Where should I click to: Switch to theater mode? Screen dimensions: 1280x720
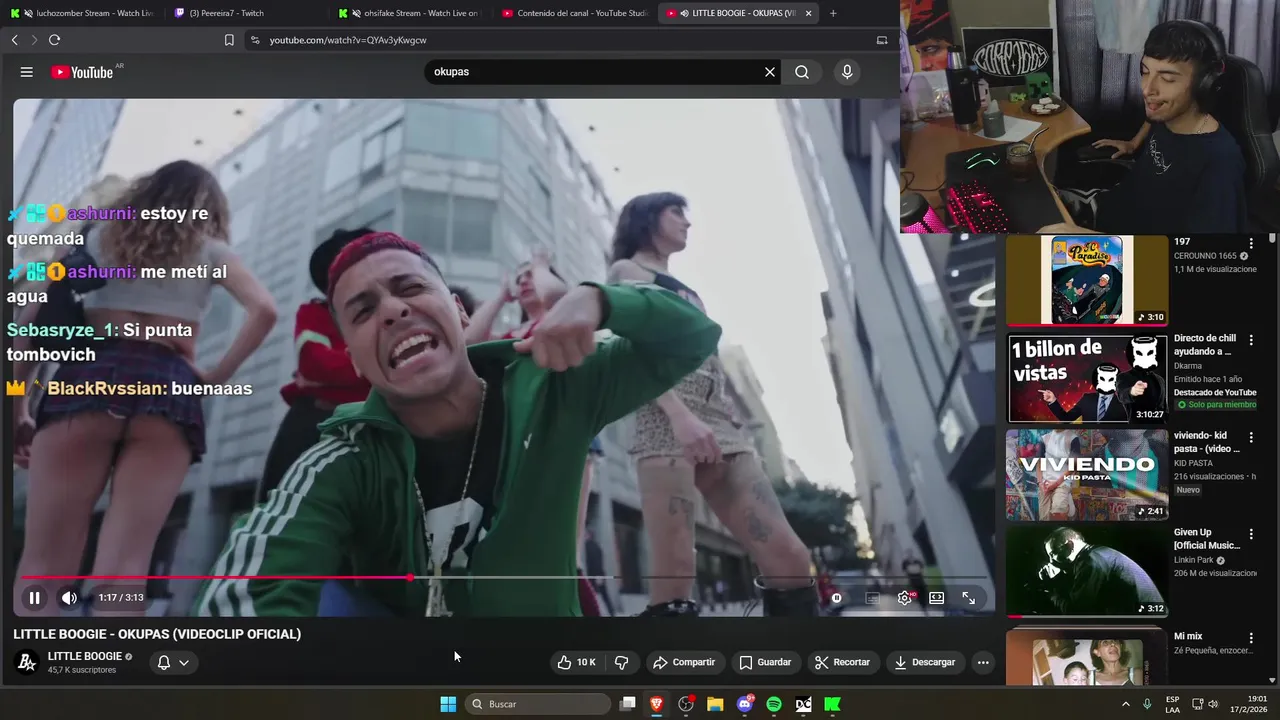tap(937, 598)
